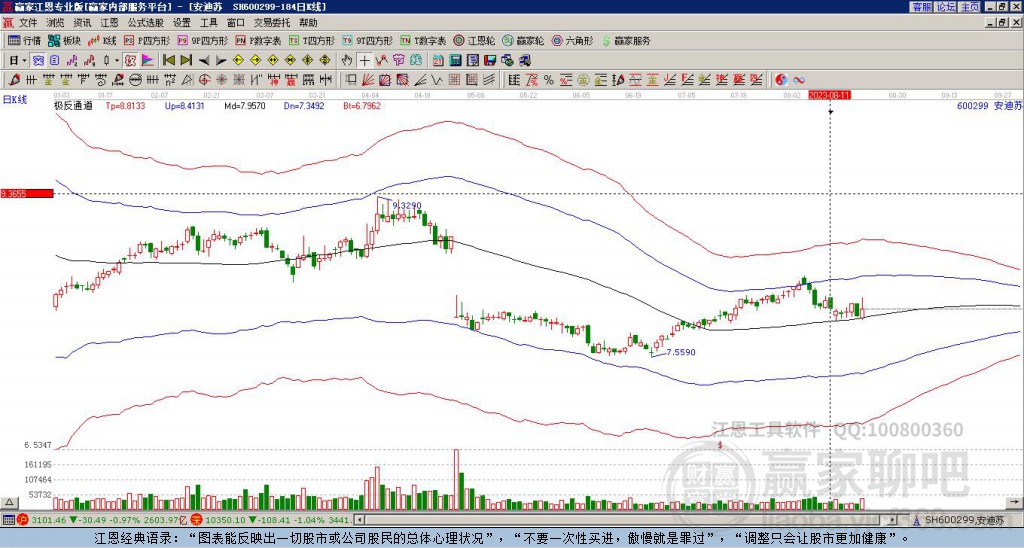The width and height of the screenshot is (1024, 548).
Task: Click the status bar grid icon
Action: coord(8,520)
